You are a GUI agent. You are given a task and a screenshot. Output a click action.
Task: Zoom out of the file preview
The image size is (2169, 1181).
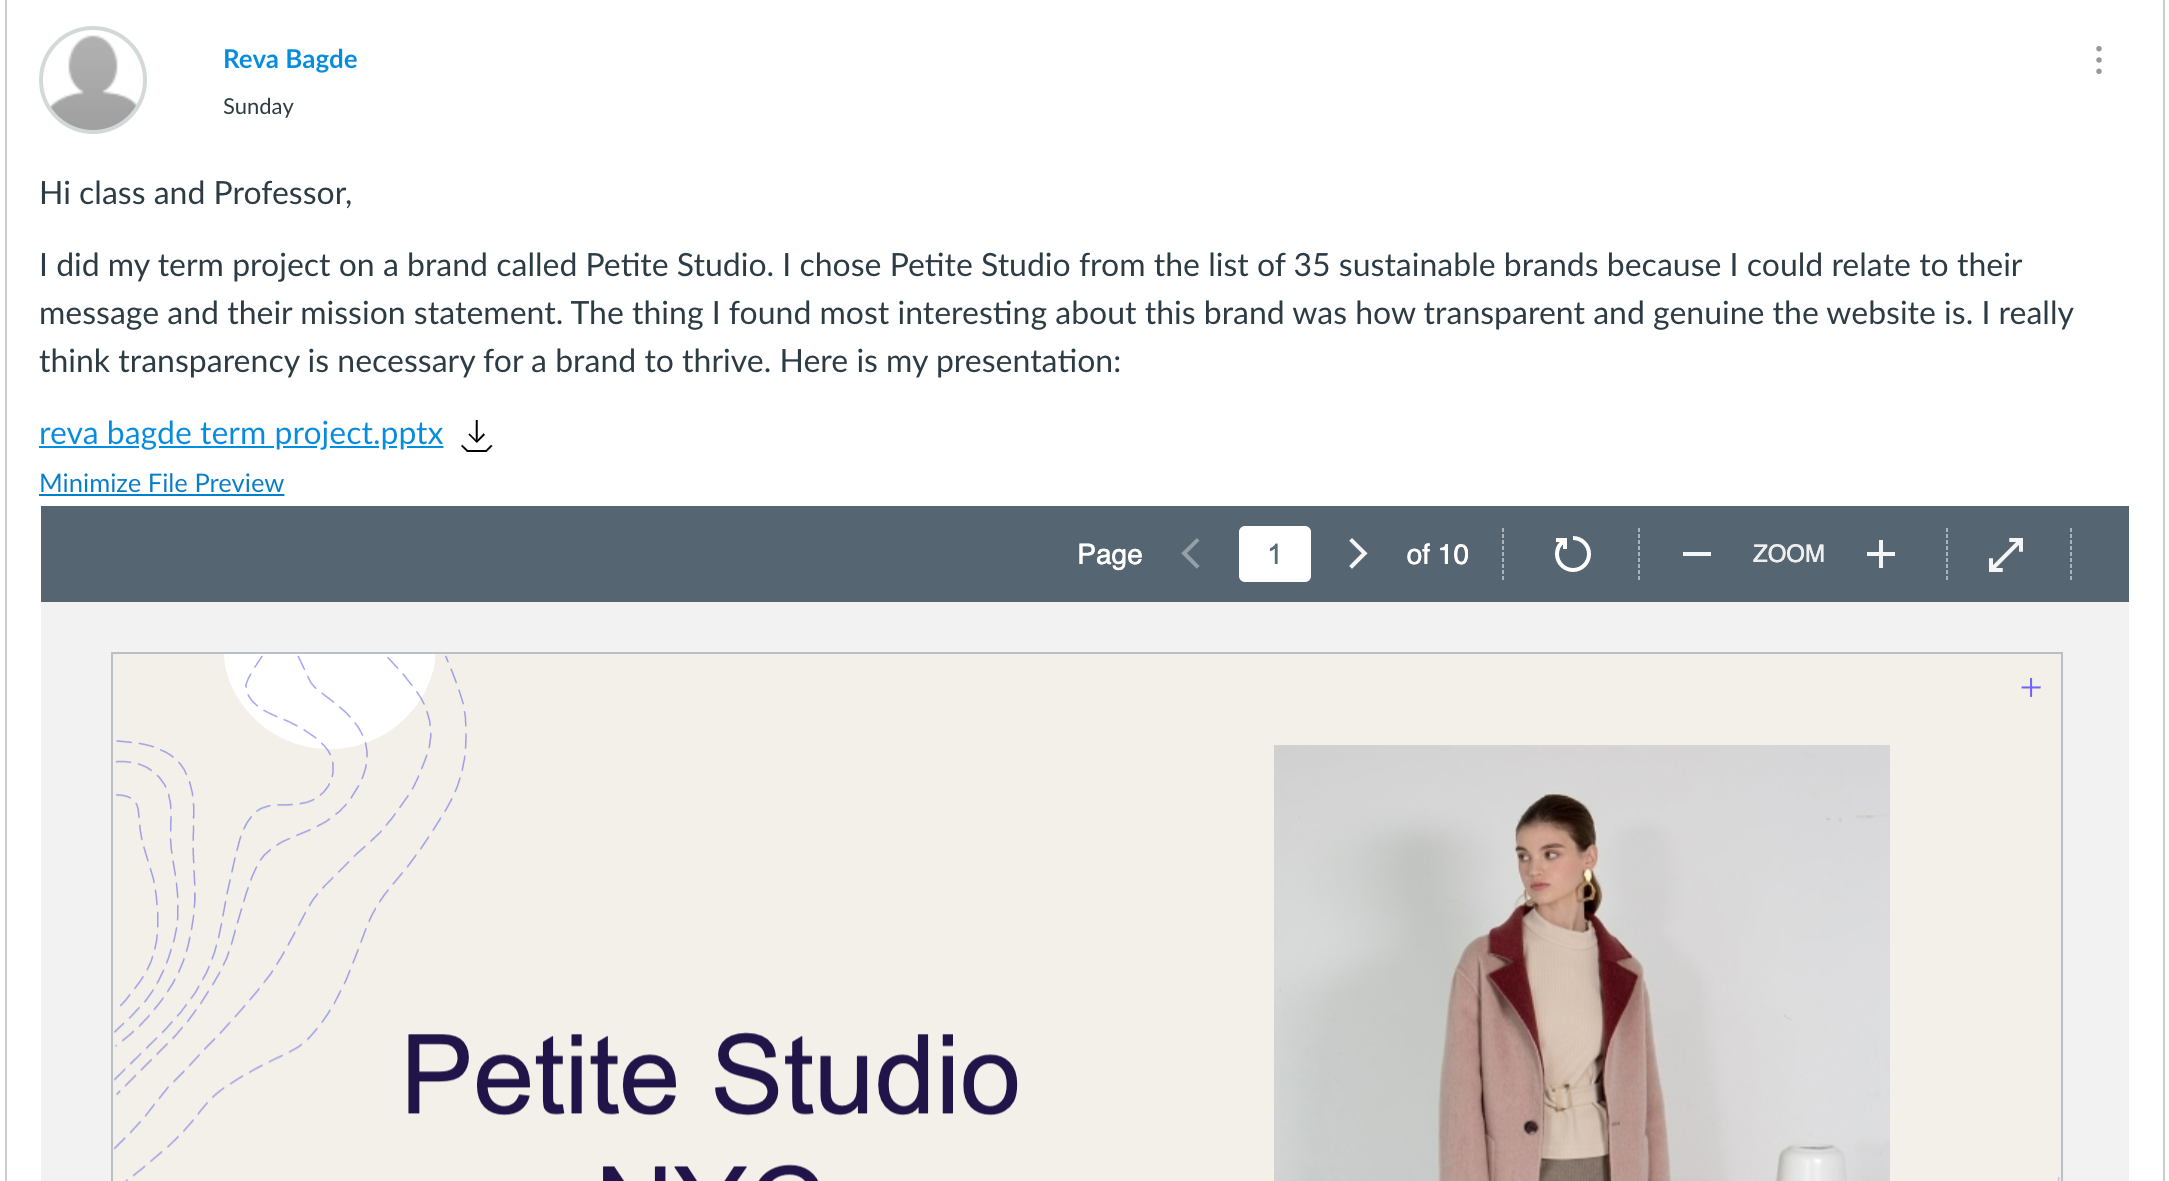(x=1696, y=554)
